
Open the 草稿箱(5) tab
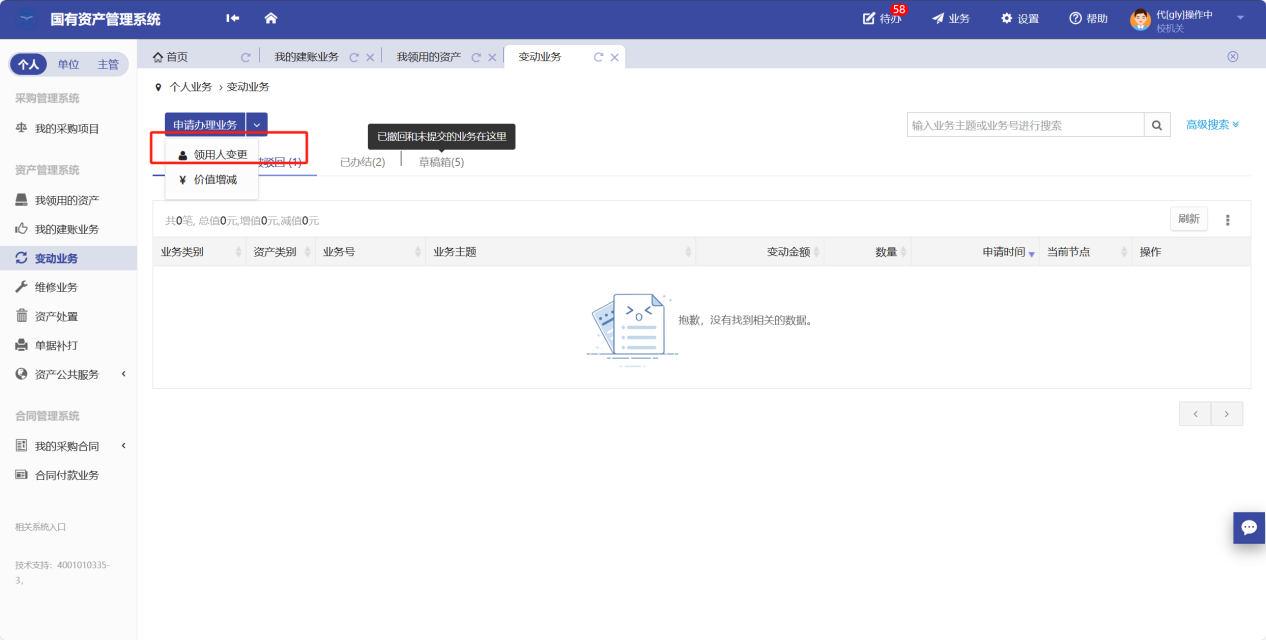click(x=441, y=162)
